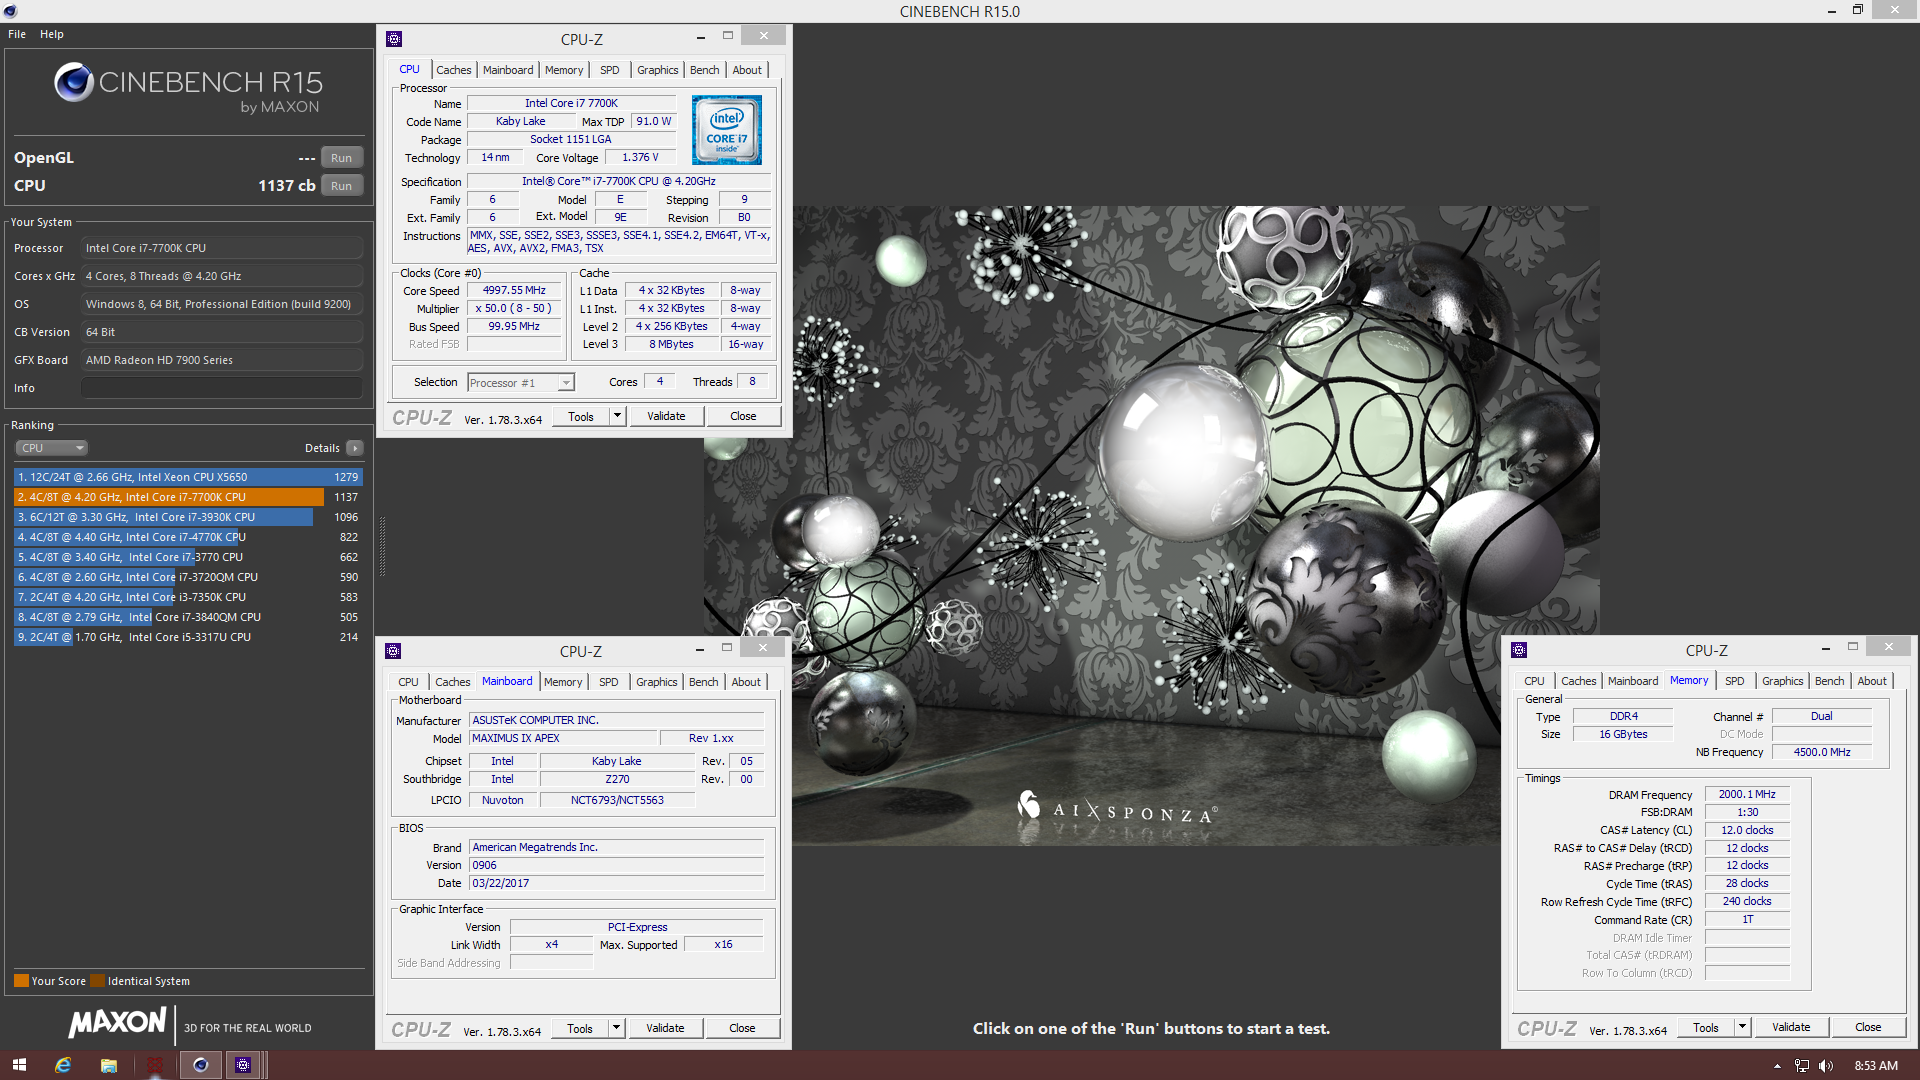Open the system clock showing 8:53 AM

(1876, 1066)
